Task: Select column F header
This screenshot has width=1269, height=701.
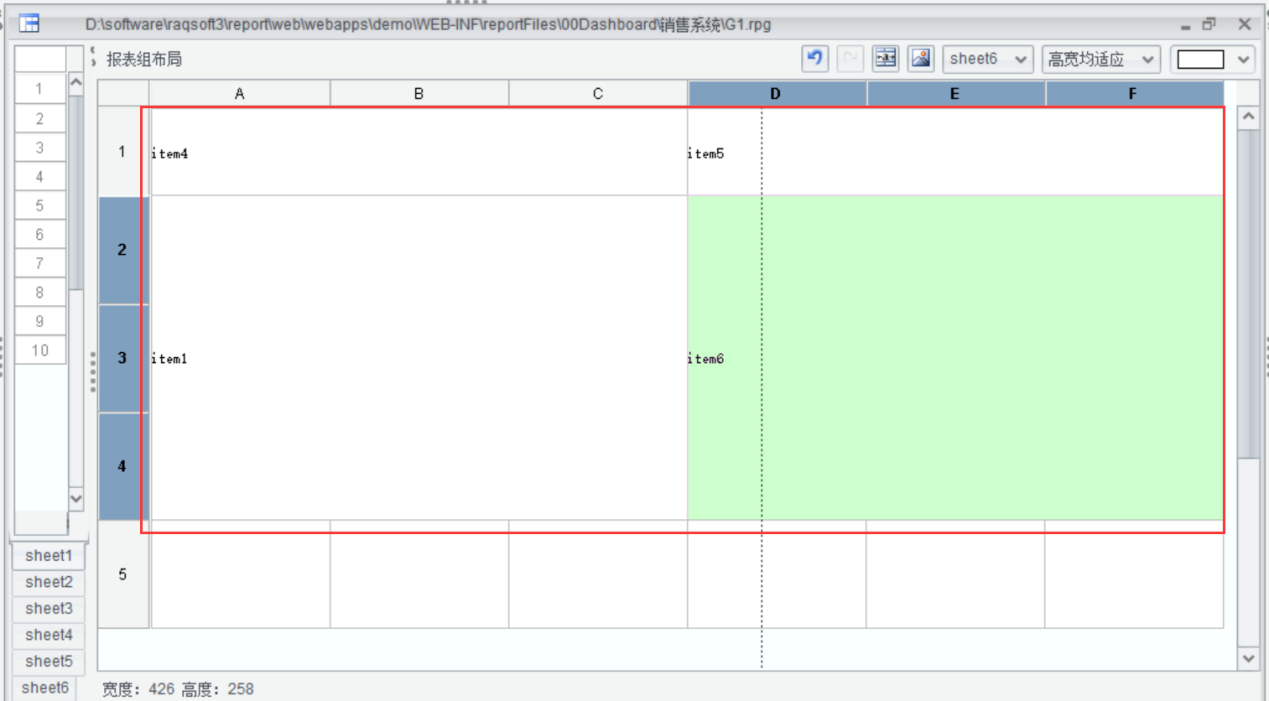Action: click(1134, 94)
